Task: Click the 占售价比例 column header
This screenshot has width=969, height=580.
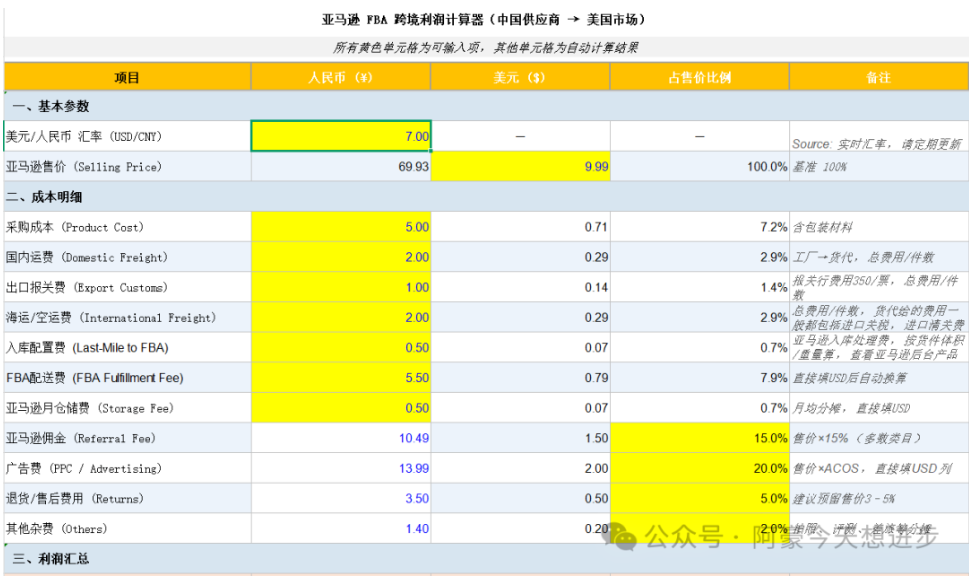Action: (700, 77)
